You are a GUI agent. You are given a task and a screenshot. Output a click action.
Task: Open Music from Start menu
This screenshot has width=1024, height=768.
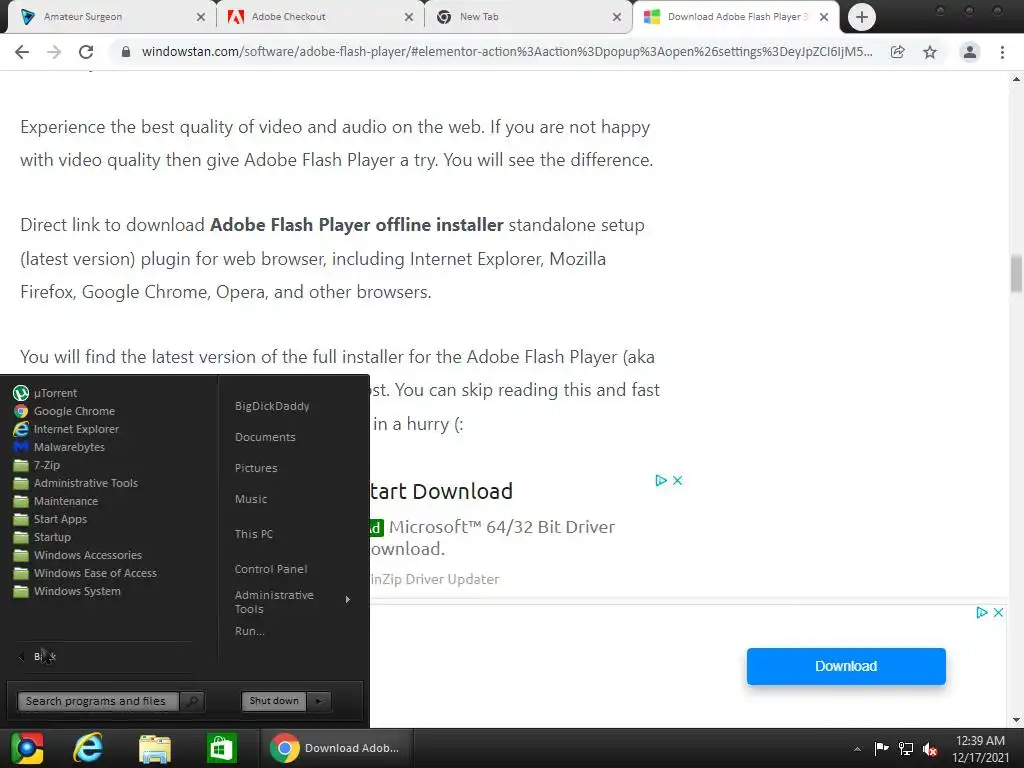click(251, 499)
